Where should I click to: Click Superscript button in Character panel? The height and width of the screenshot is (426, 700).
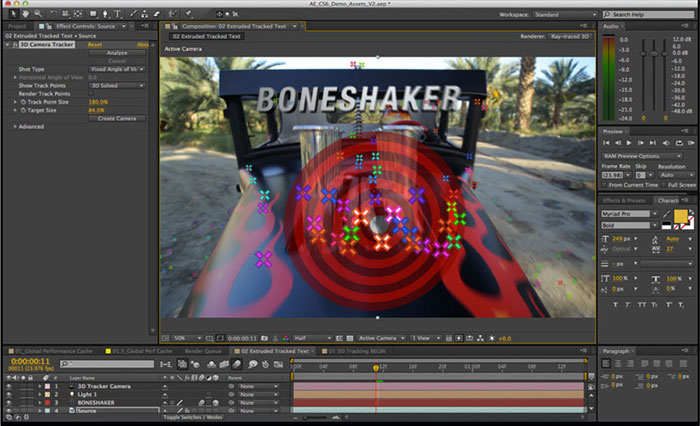[669, 305]
